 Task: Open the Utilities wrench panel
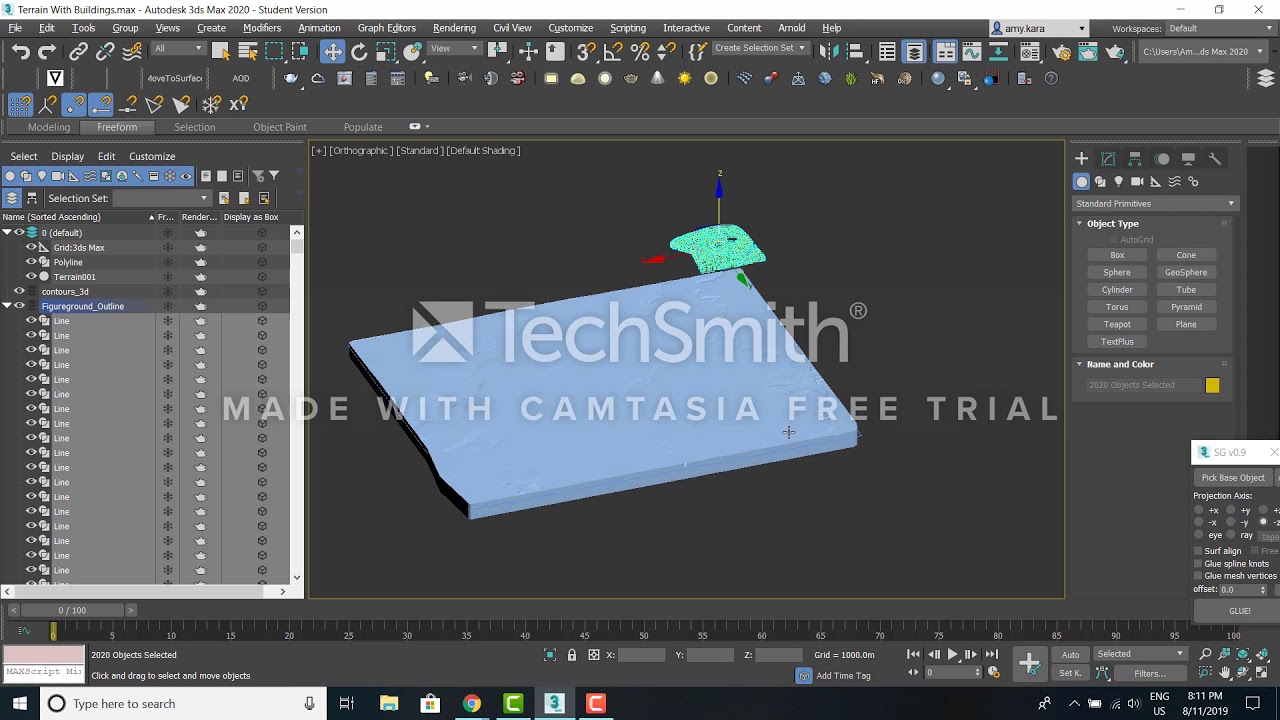point(1215,159)
